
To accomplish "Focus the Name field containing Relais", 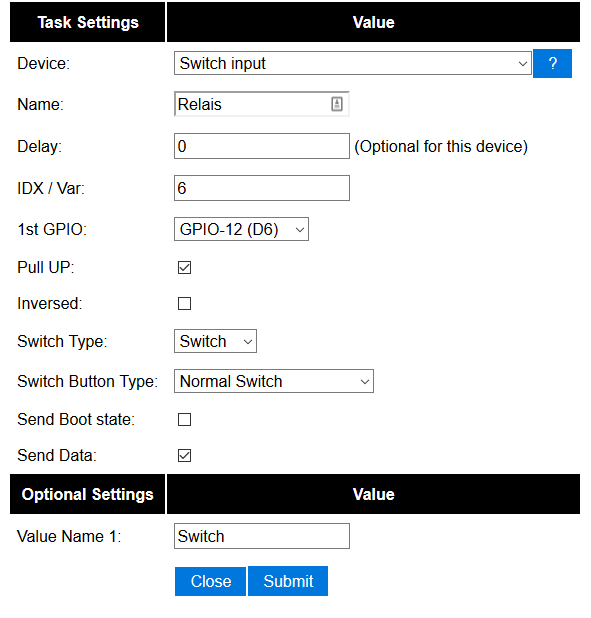I will pos(262,104).
